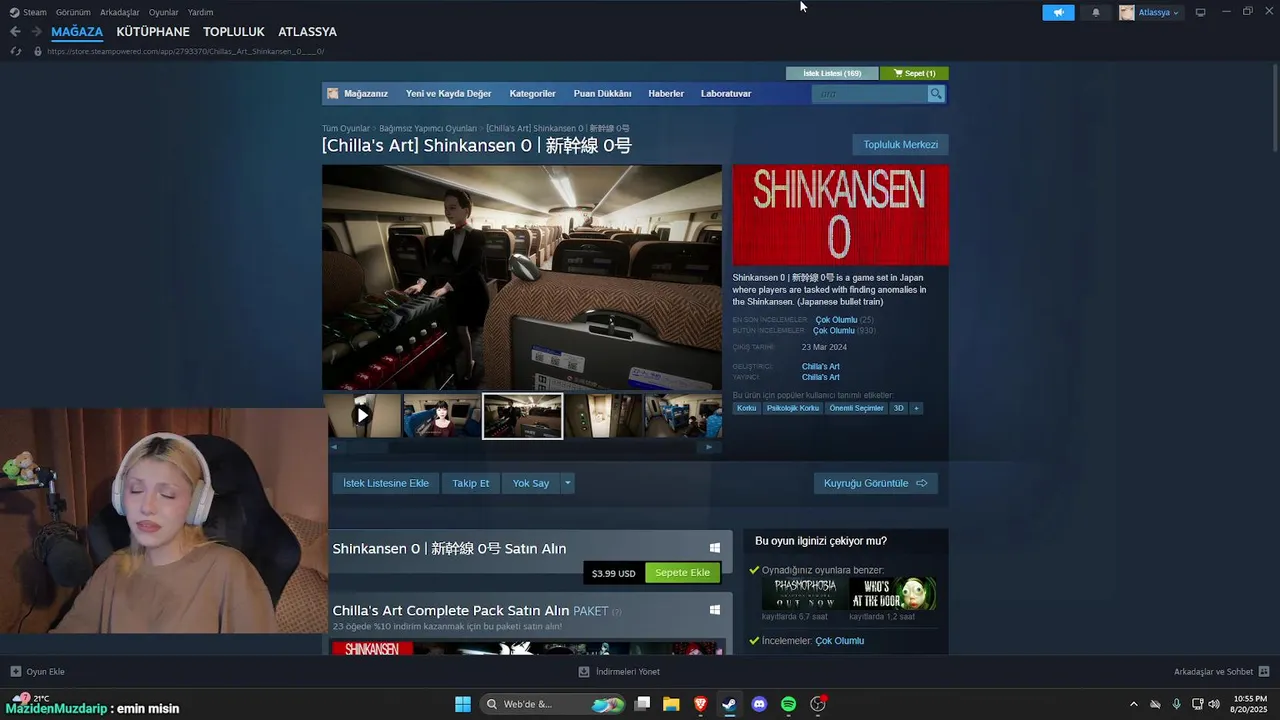Expand the Atlassya account dropdown

pos(1149,13)
